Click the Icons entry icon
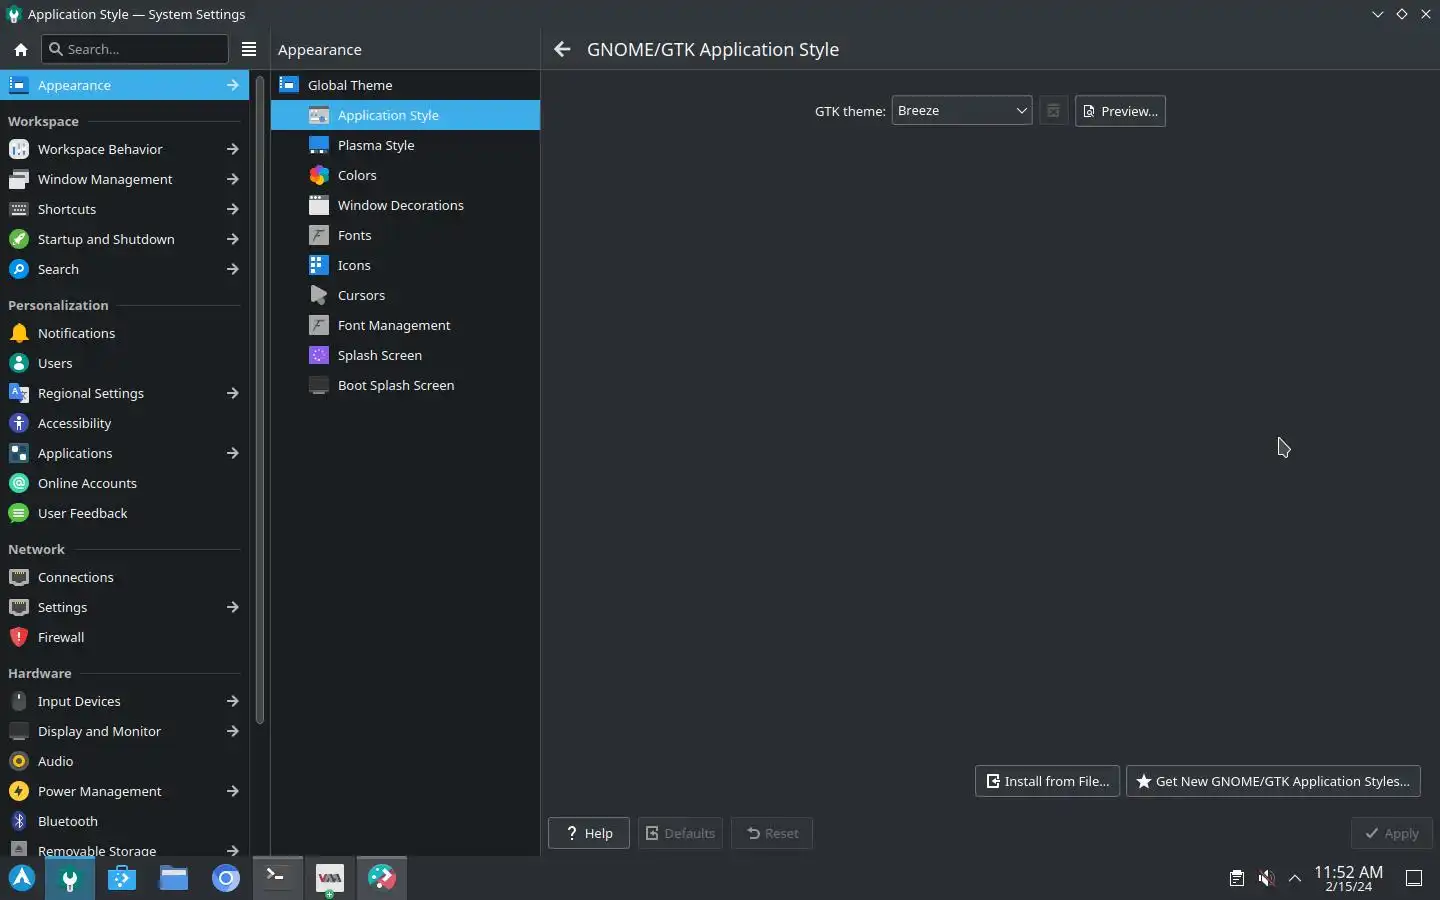Screen dimensions: 1440x900 (x=319, y=265)
